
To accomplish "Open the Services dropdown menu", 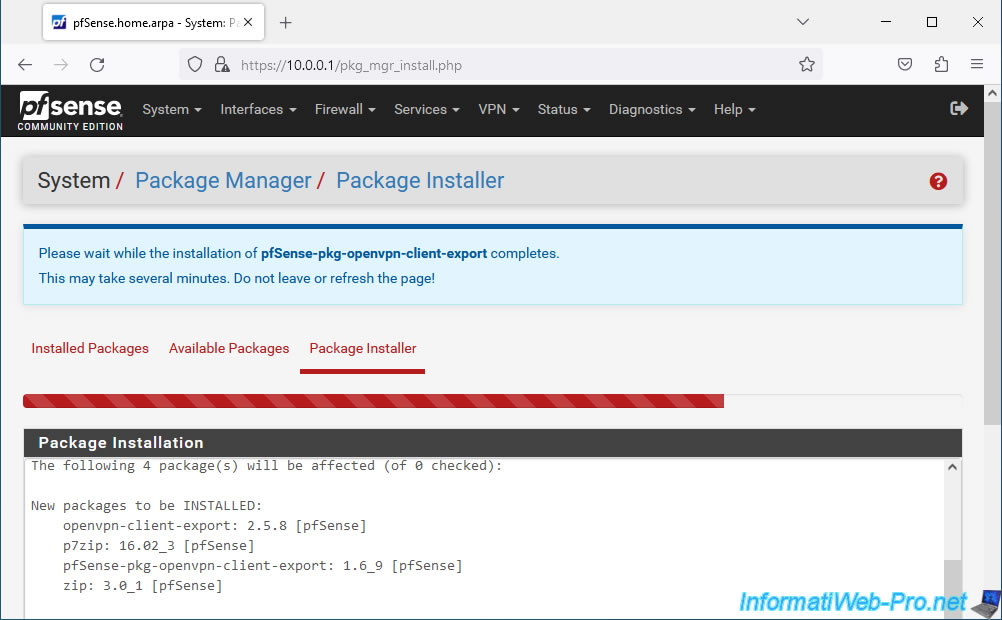I will [427, 109].
